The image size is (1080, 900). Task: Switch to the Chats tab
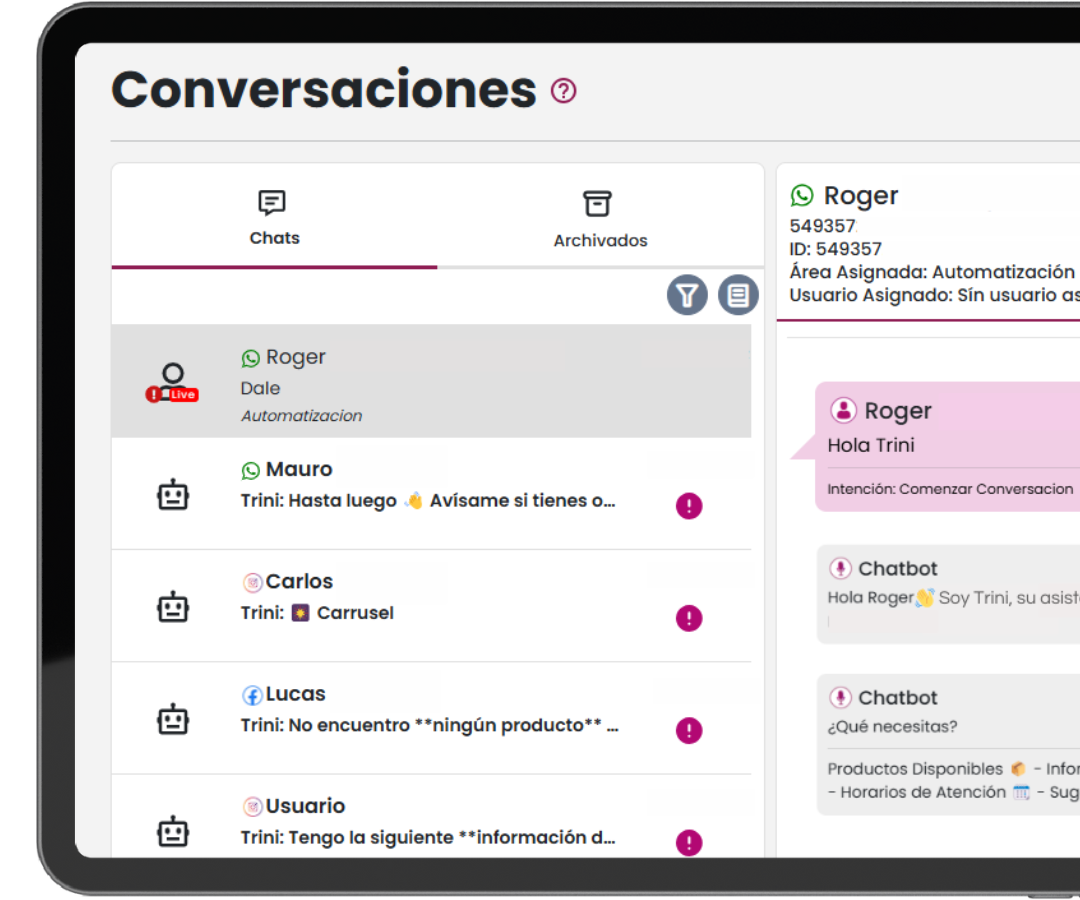274,218
